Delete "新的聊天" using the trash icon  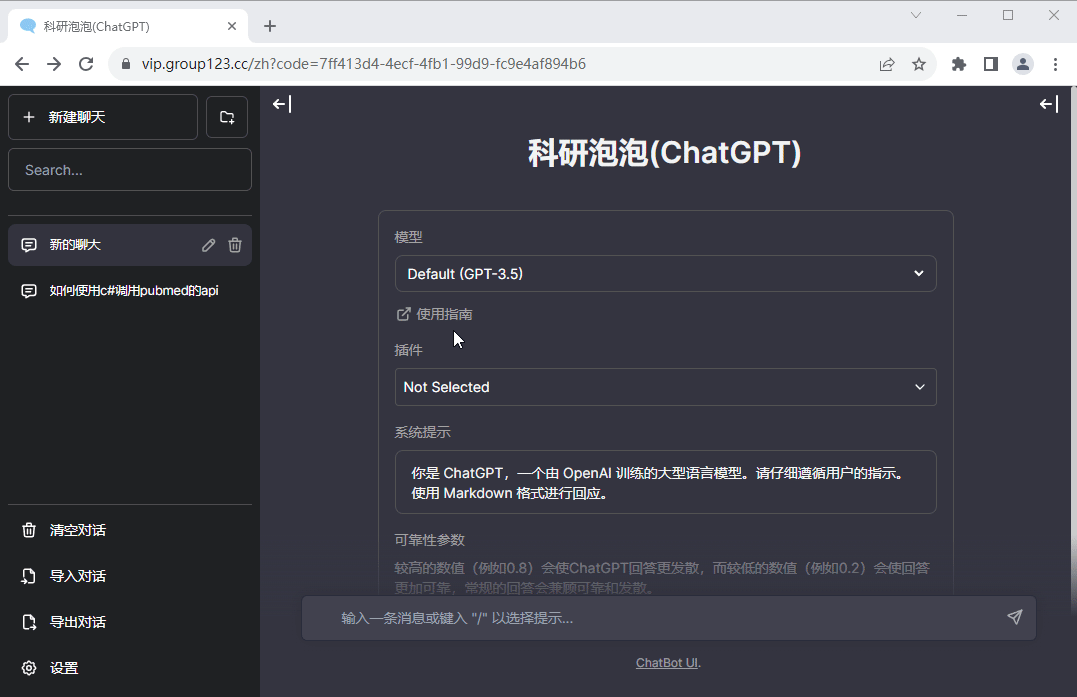point(234,244)
